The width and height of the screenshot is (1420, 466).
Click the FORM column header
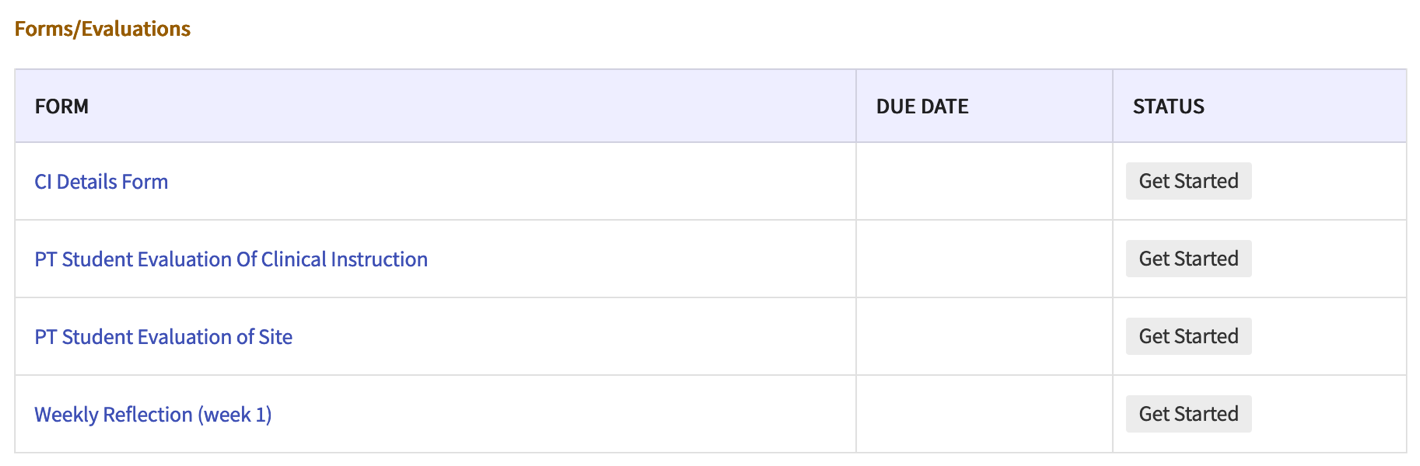pyautogui.click(x=62, y=106)
